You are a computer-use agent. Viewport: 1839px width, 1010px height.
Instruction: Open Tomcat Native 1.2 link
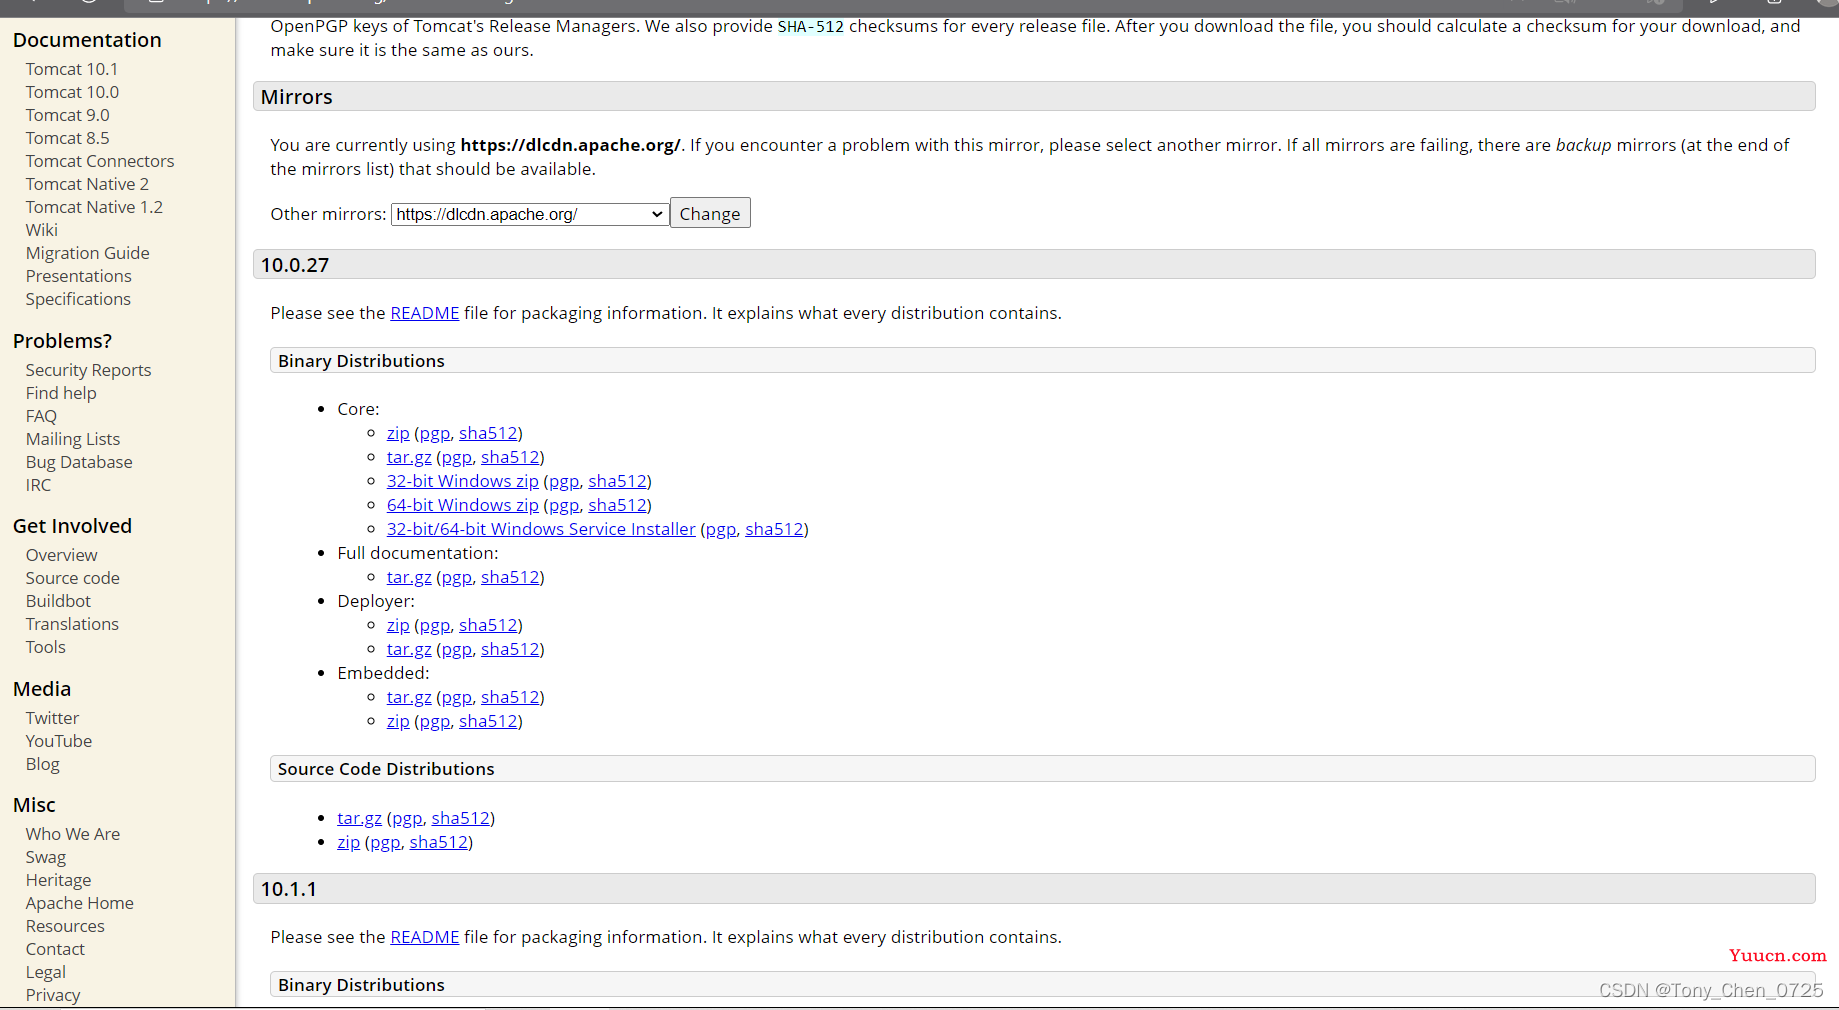[94, 207]
